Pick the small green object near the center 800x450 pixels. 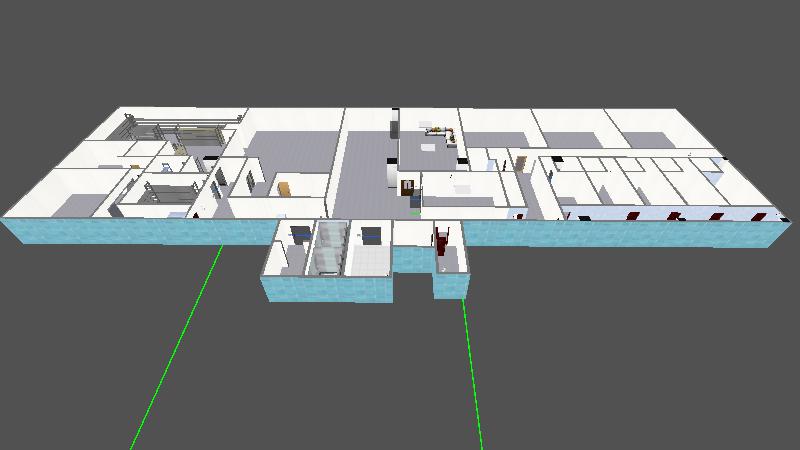[415, 212]
